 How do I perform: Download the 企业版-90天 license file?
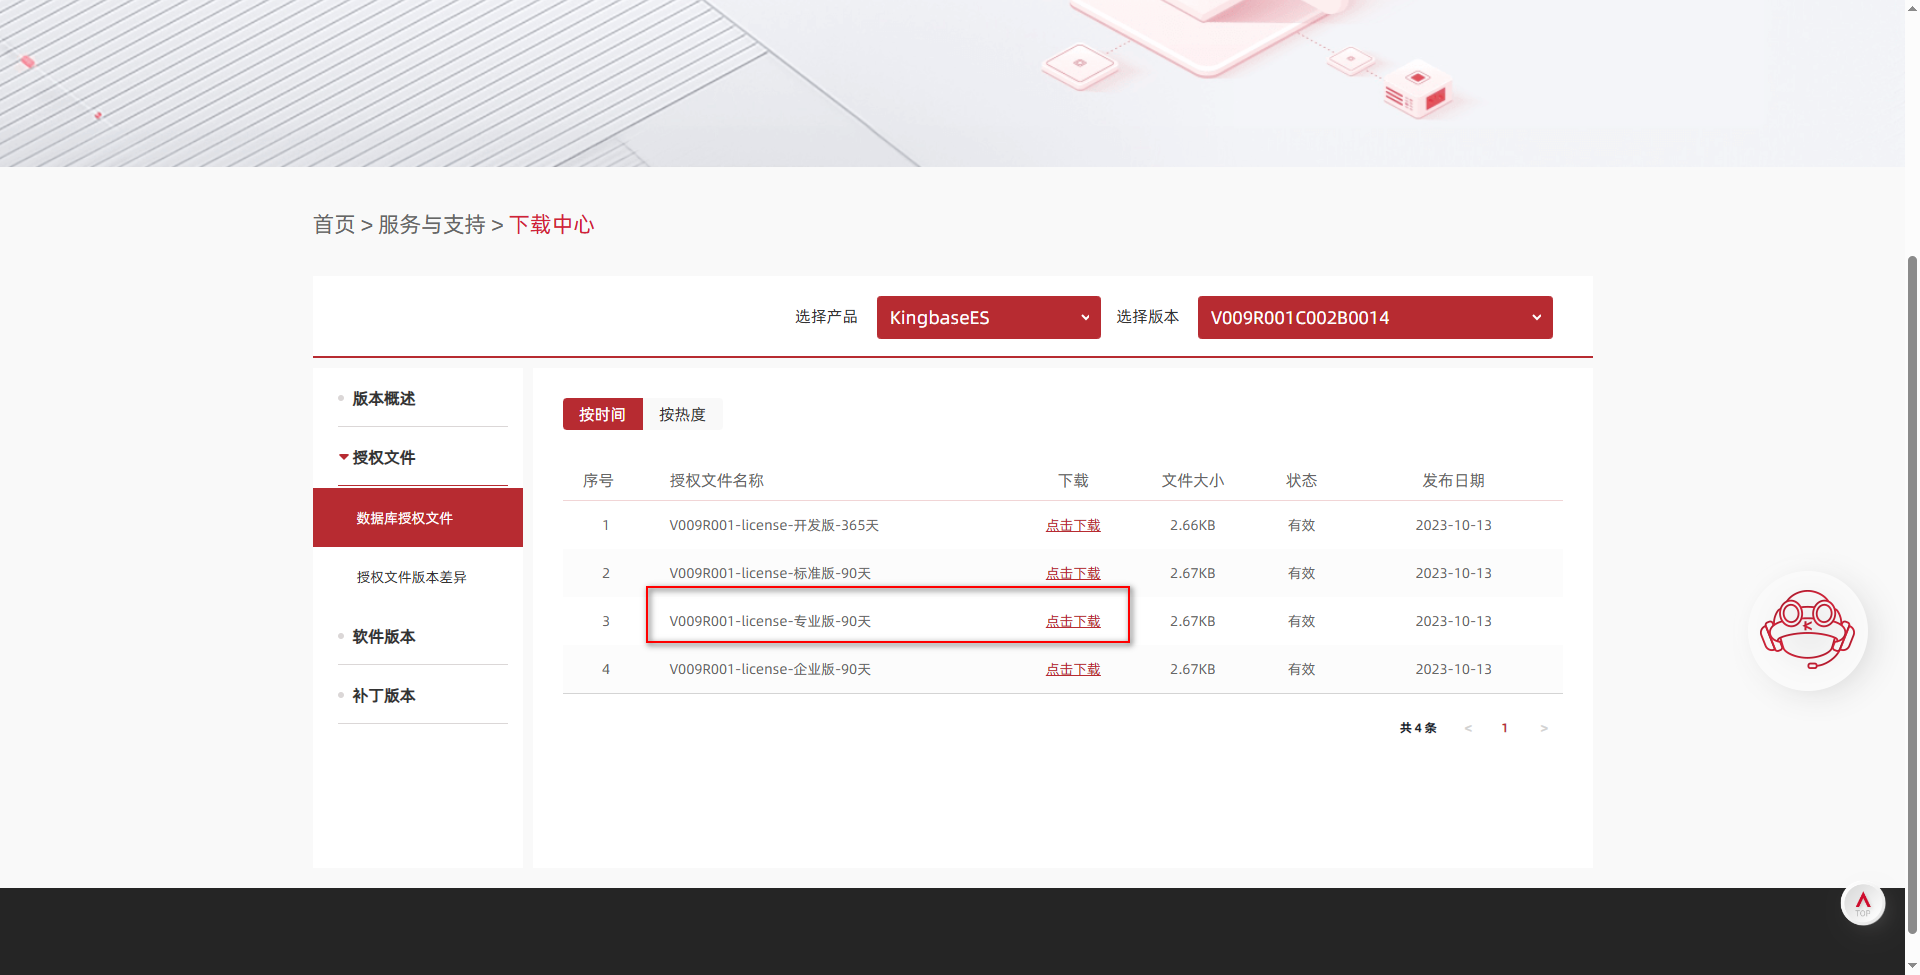coord(1073,668)
